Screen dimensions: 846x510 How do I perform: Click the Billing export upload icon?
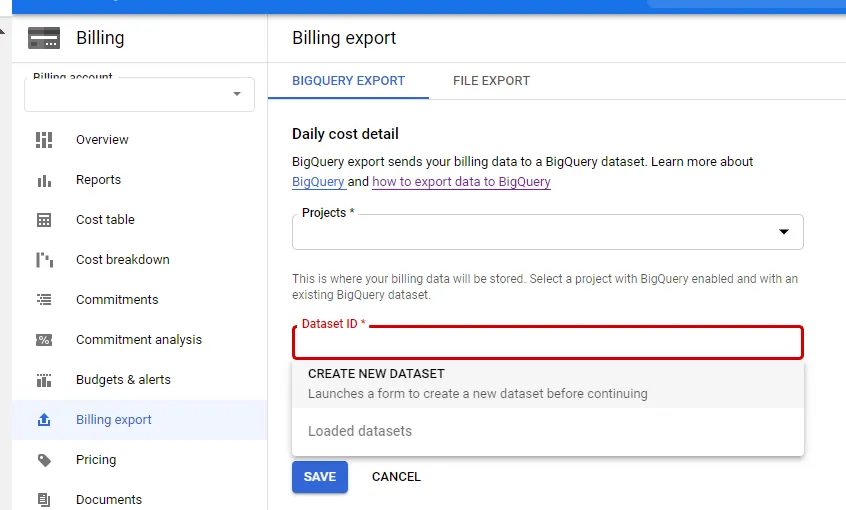44,419
